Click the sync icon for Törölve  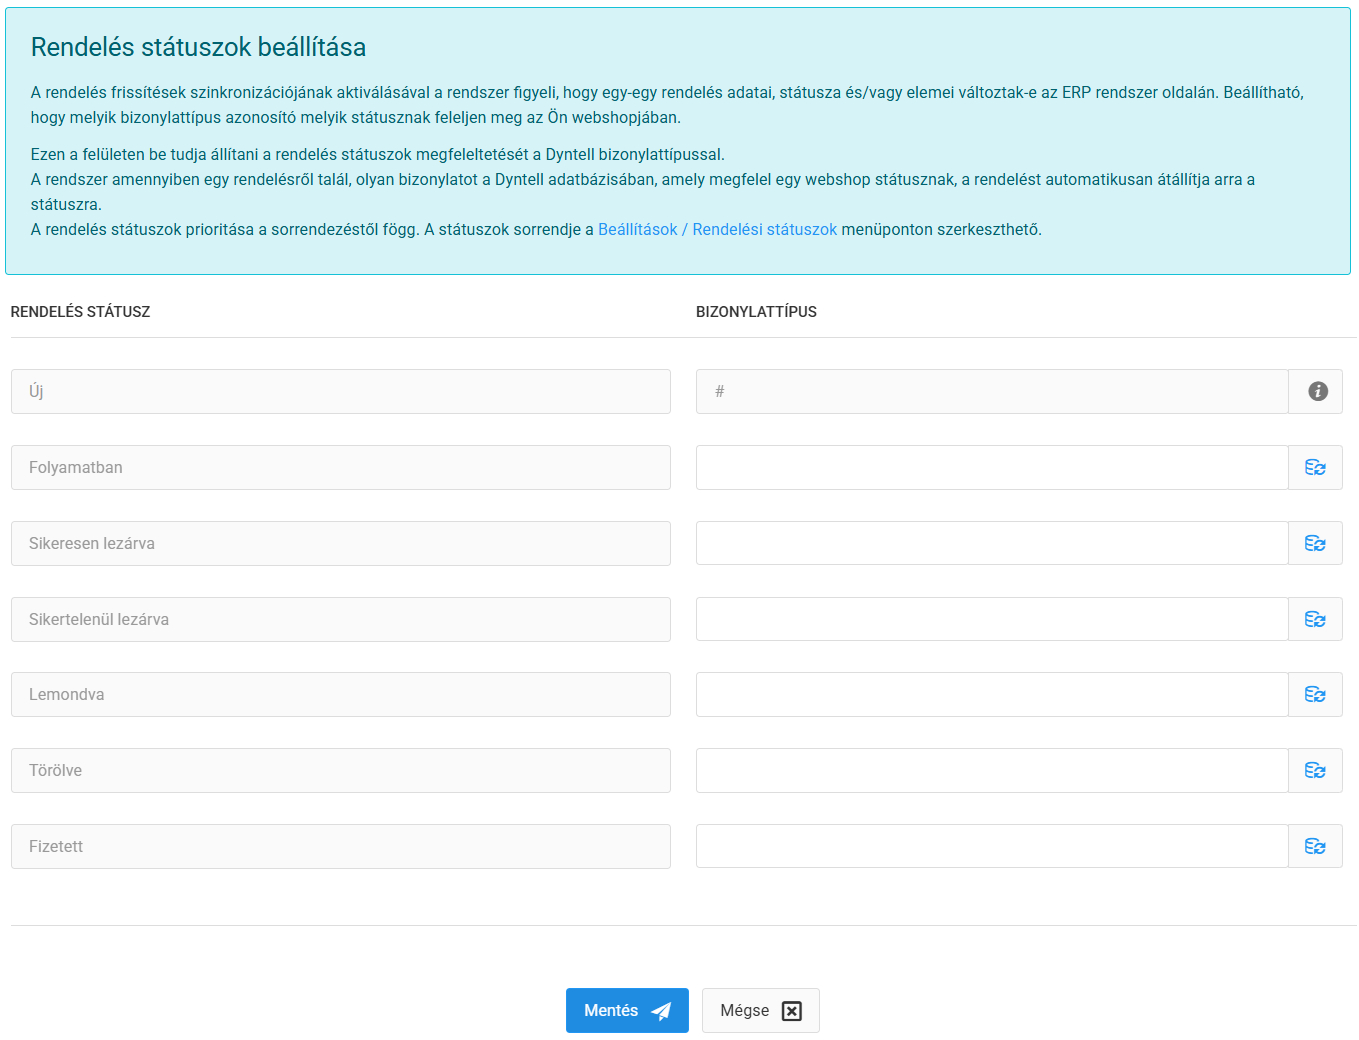1315,770
